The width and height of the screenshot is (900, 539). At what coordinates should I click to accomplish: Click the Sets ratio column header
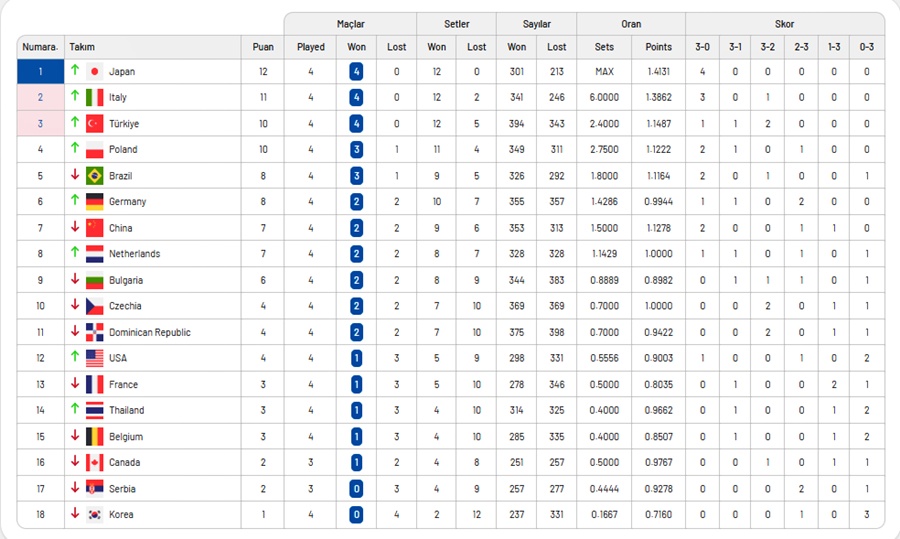(x=604, y=47)
